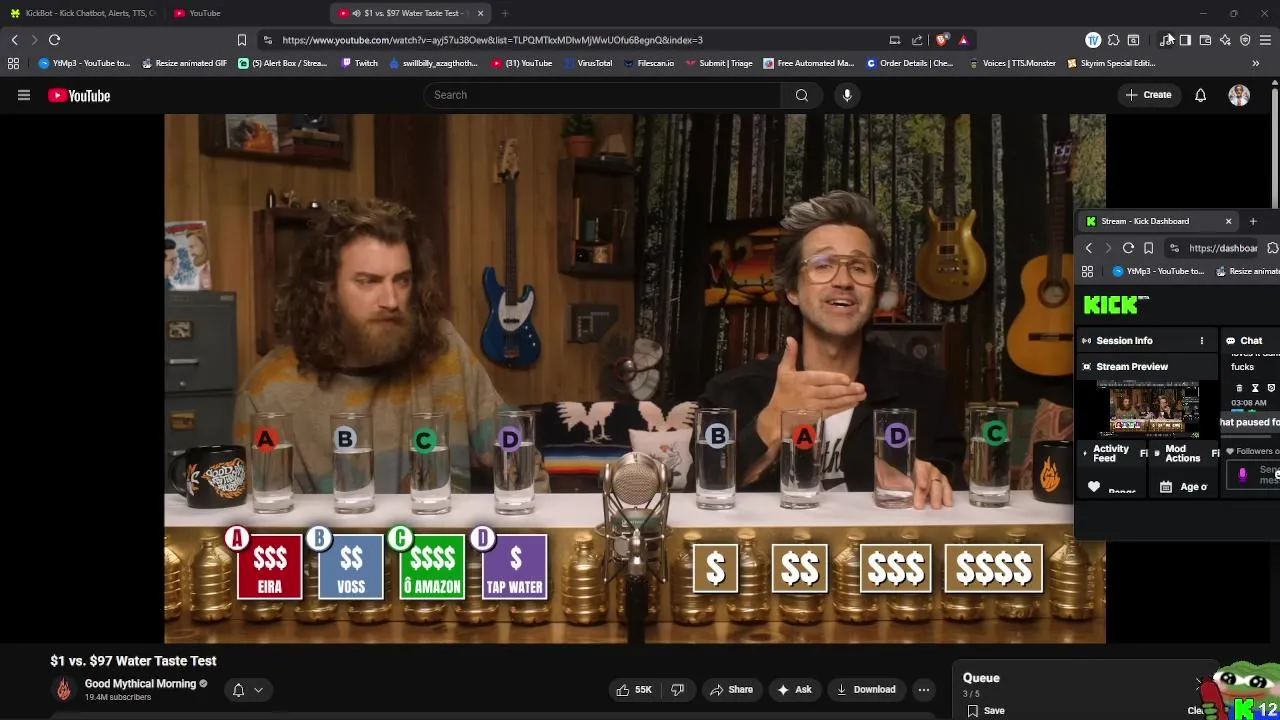Expand the subscription notification chevron

pyautogui.click(x=258, y=690)
